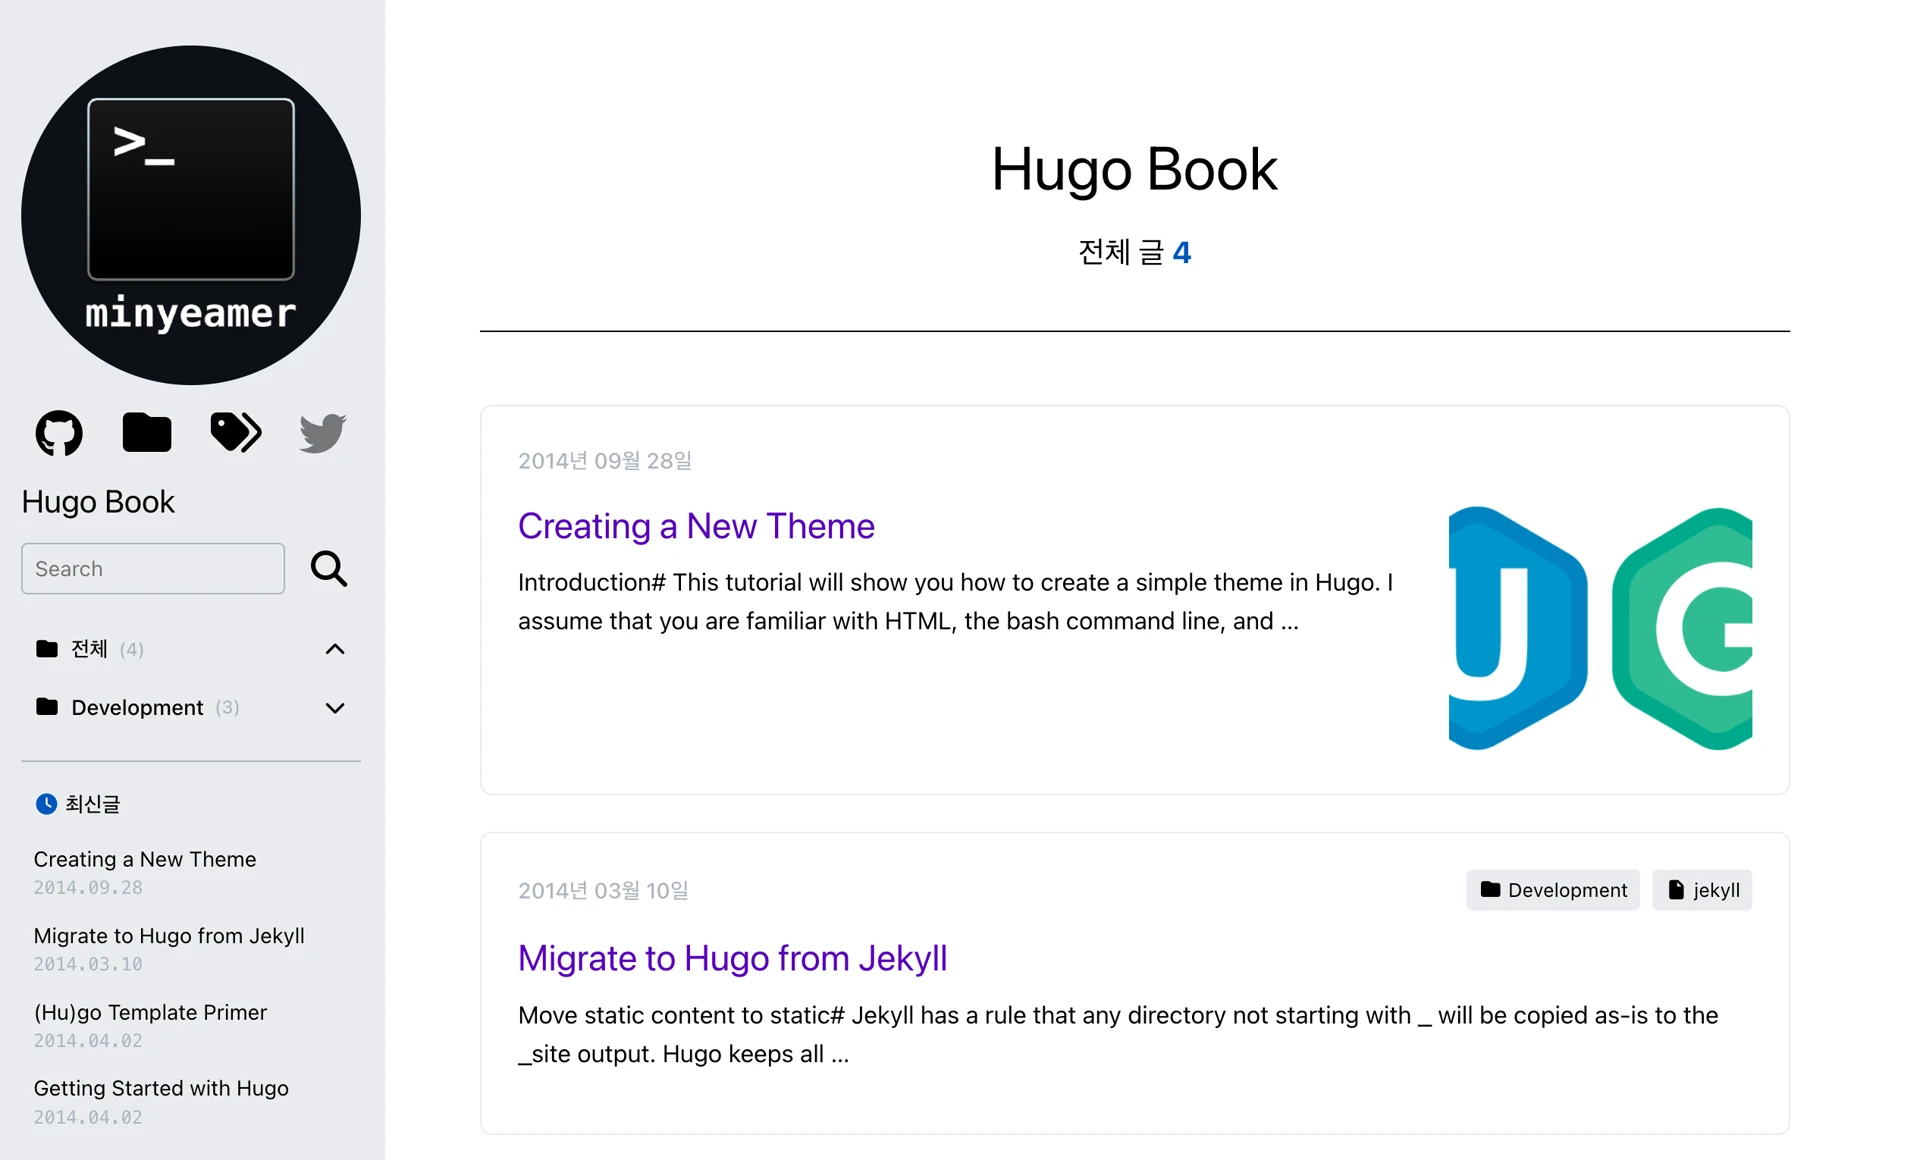Open the GitHub profile icon
This screenshot has width=1920, height=1160.
coord(59,433)
